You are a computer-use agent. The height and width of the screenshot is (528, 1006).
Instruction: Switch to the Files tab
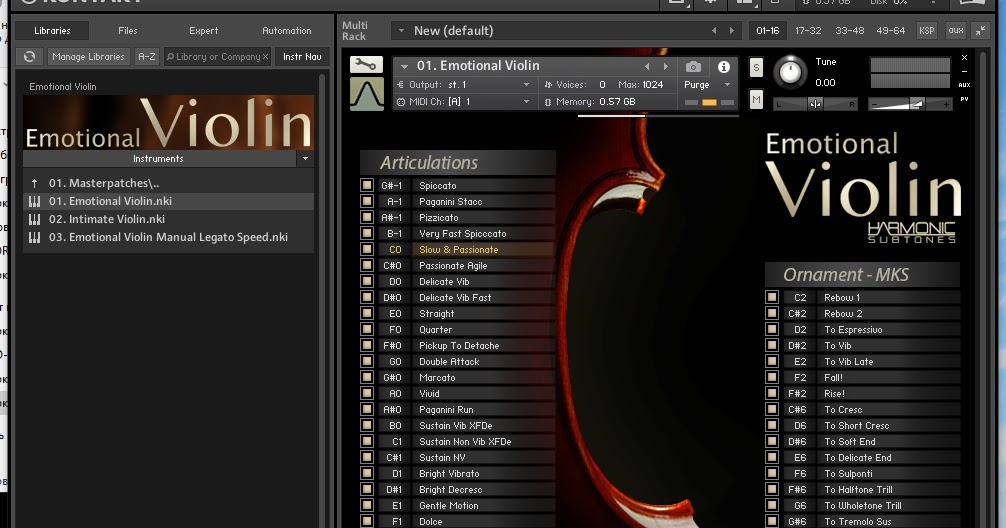pos(128,30)
